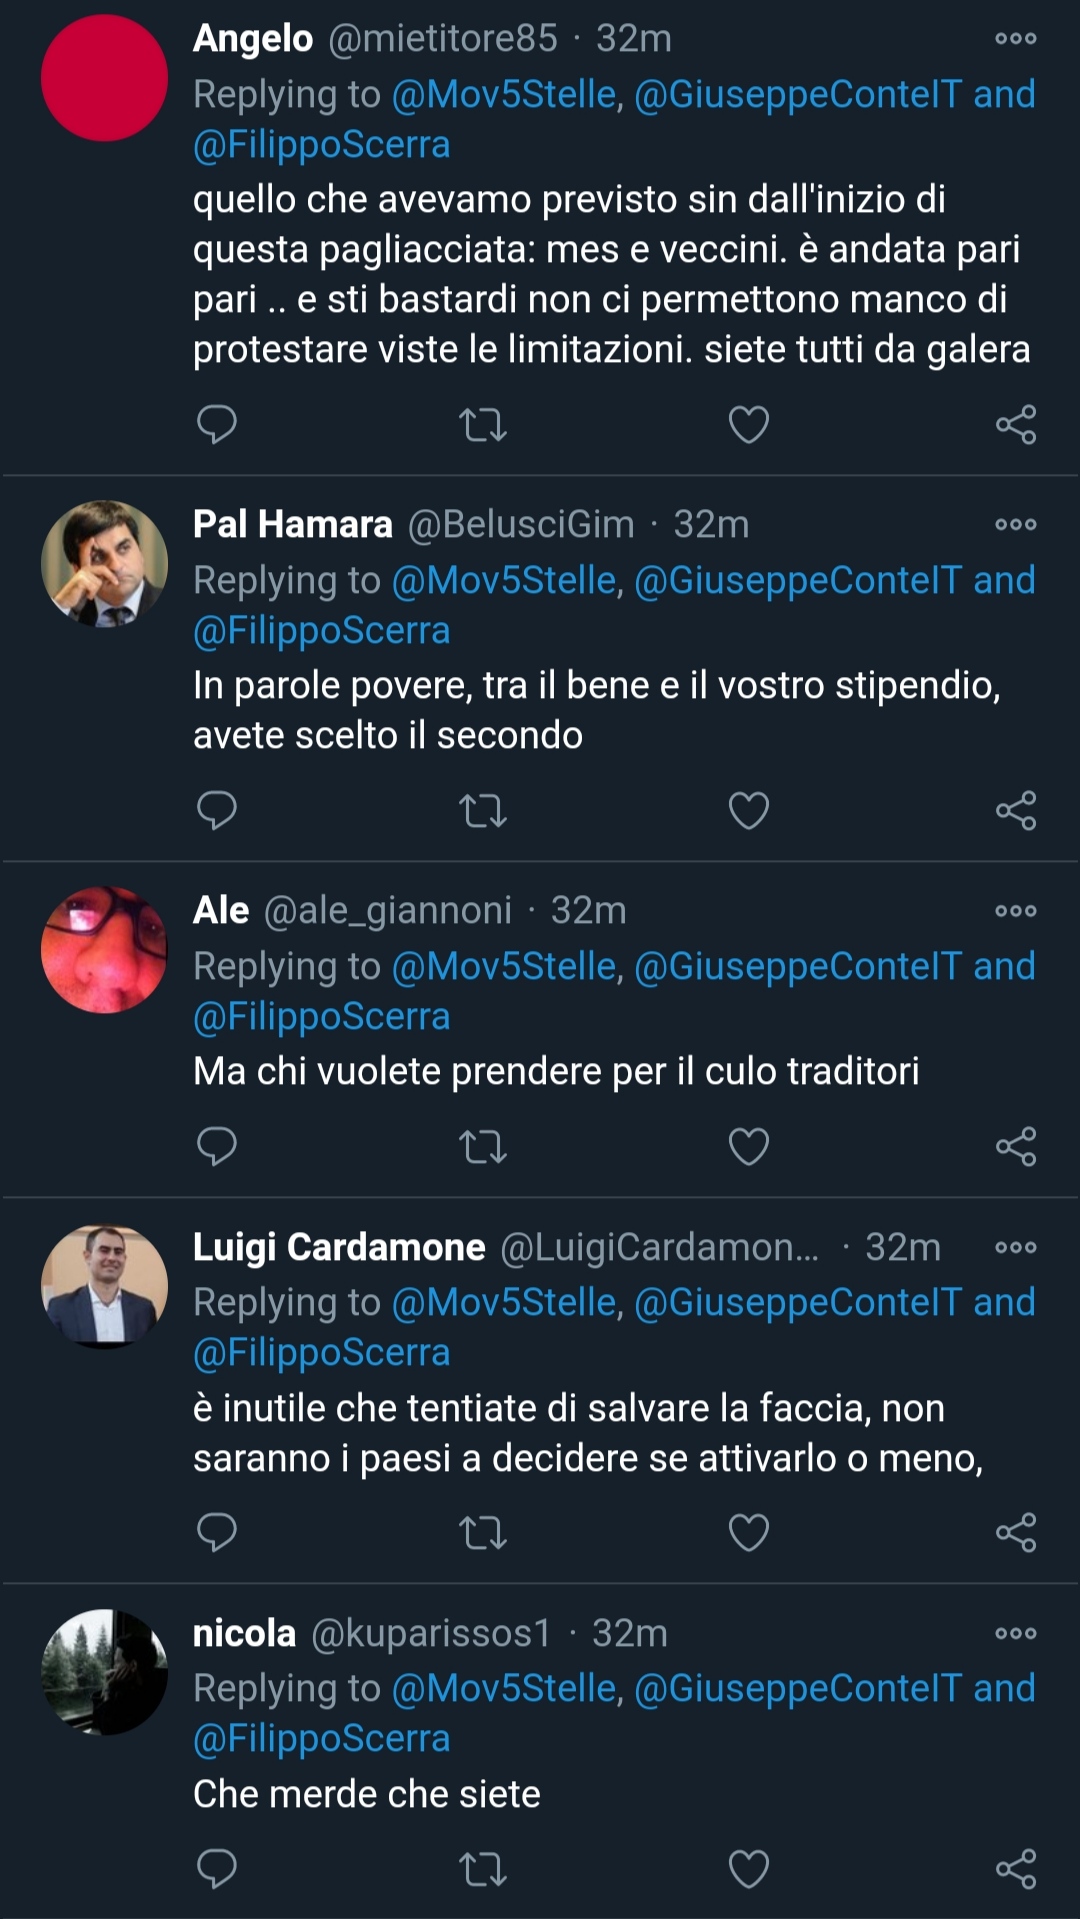Open Angelo's red profile avatar
This screenshot has height=1919, width=1080.
click(x=104, y=78)
